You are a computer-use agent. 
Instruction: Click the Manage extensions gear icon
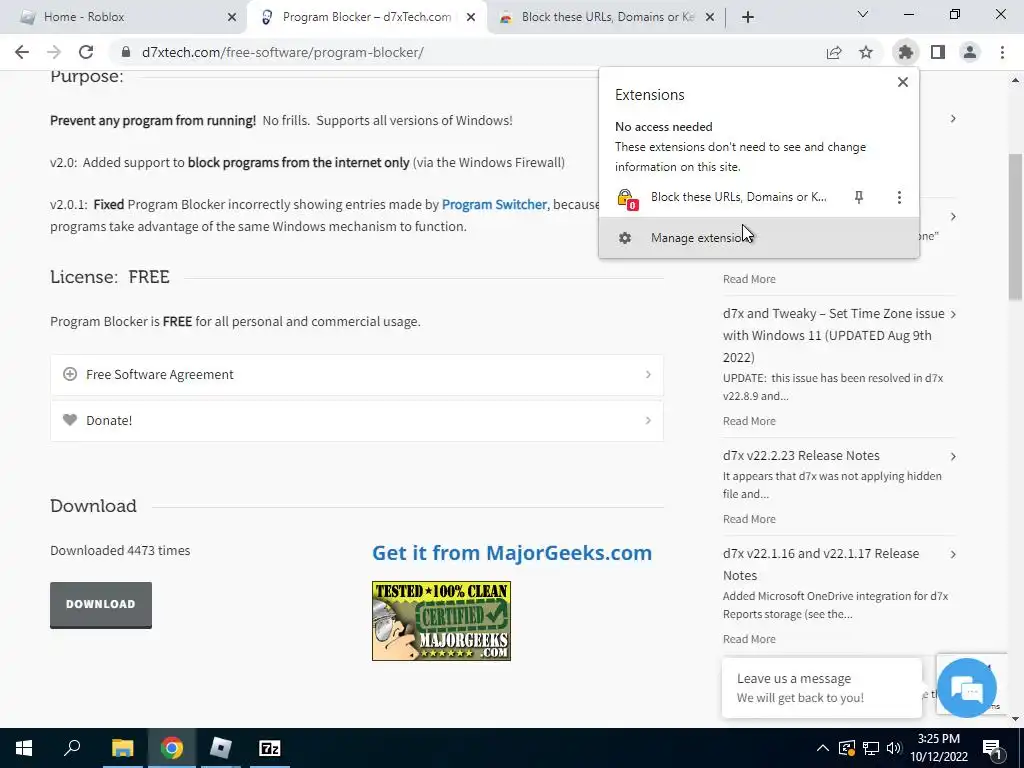625,238
